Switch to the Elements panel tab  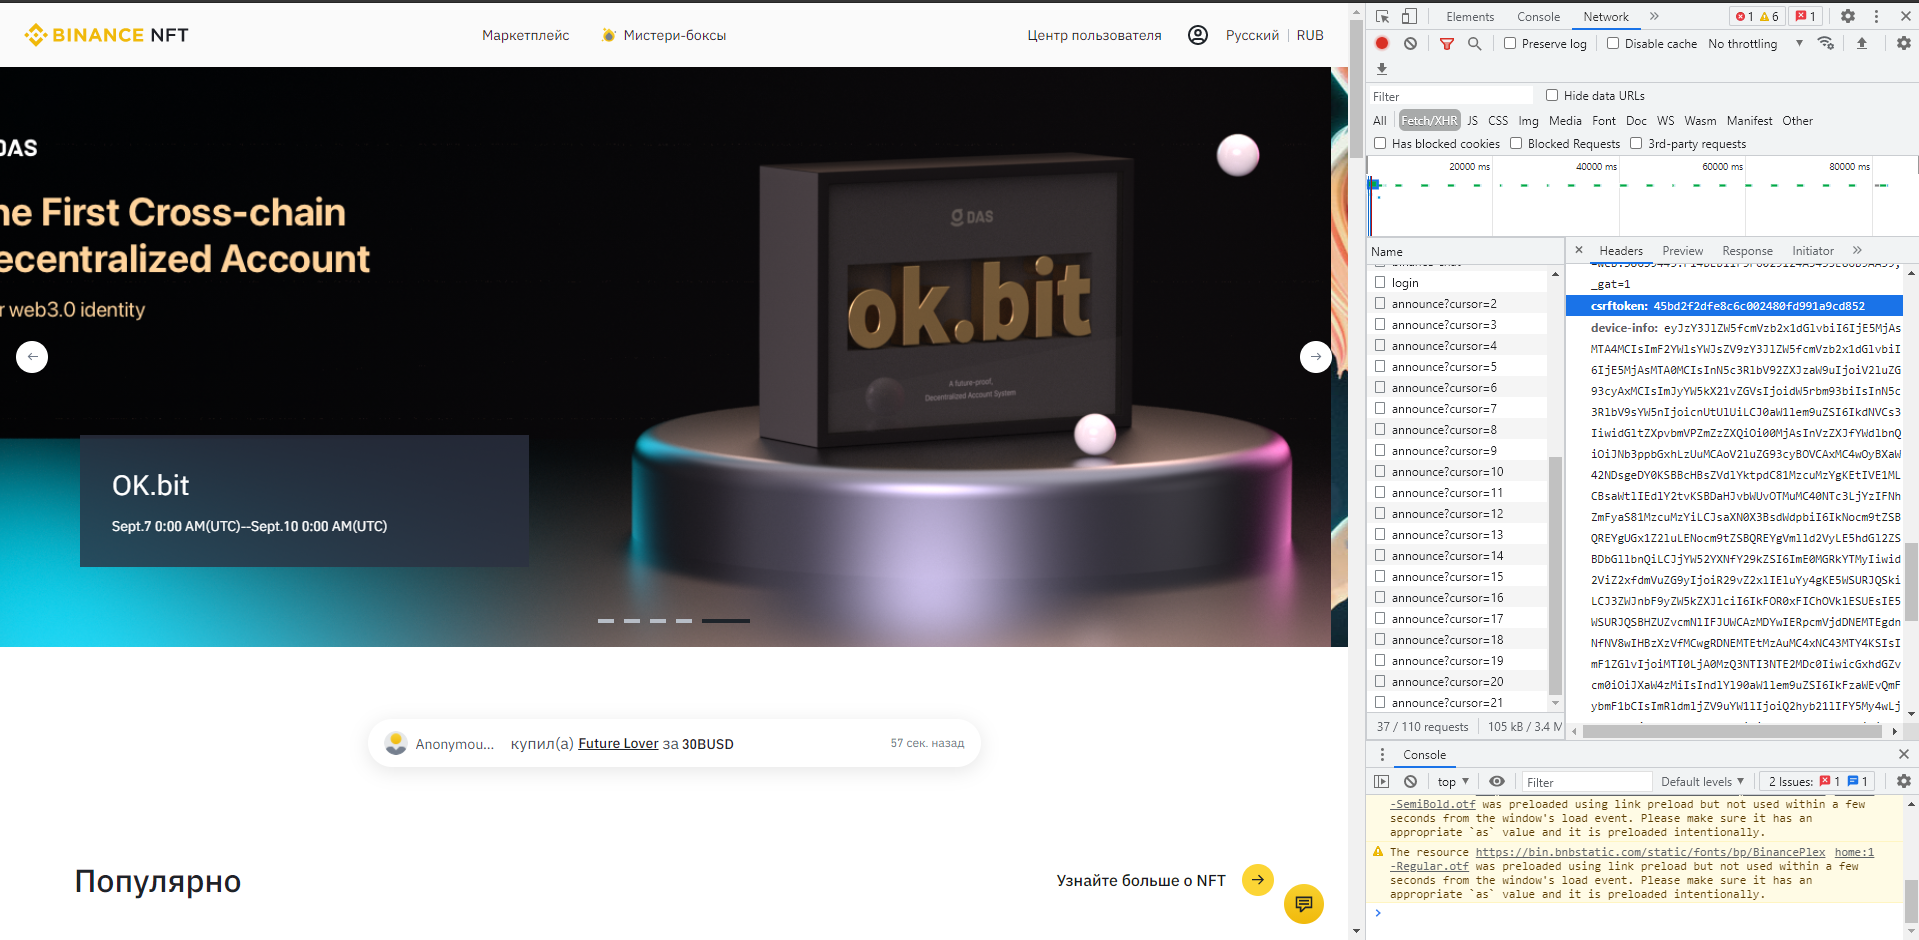click(1470, 16)
